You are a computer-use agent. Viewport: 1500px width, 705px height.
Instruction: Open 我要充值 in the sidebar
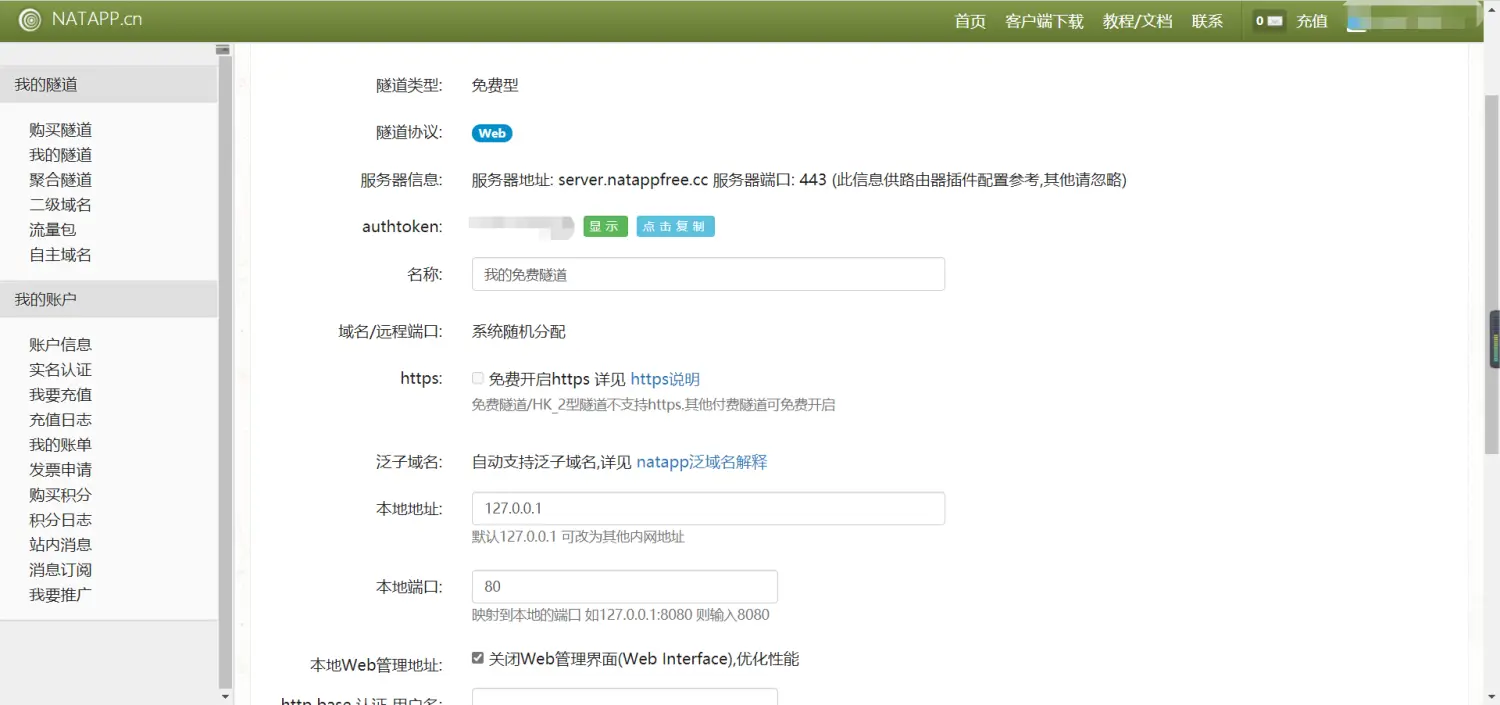pyautogui.click(x=61, y=395)
